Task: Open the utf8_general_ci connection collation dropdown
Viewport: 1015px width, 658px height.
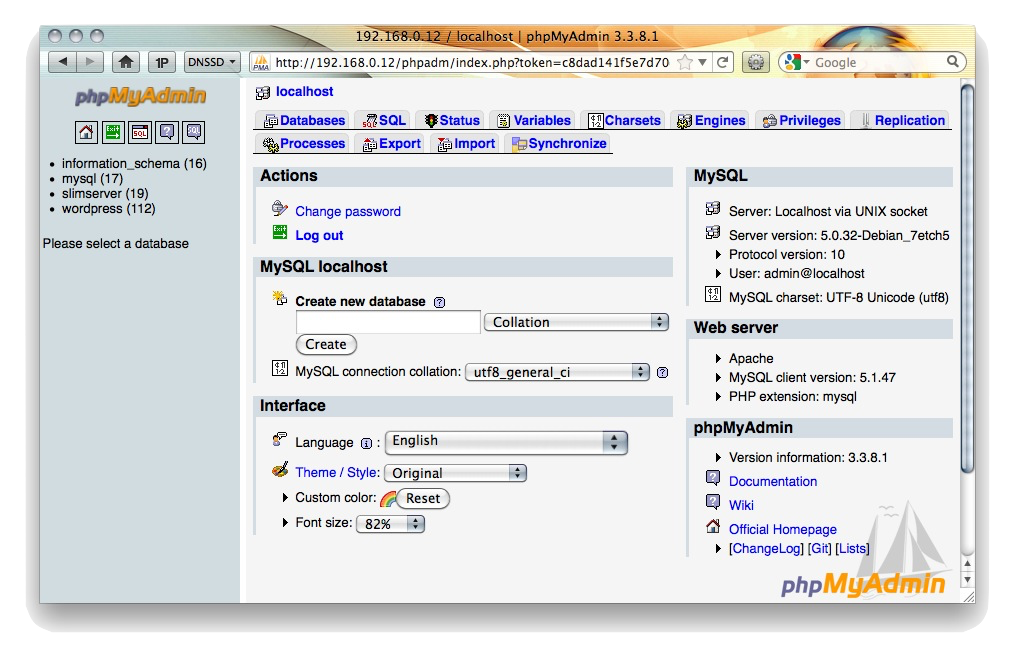Action: point(557,372)
